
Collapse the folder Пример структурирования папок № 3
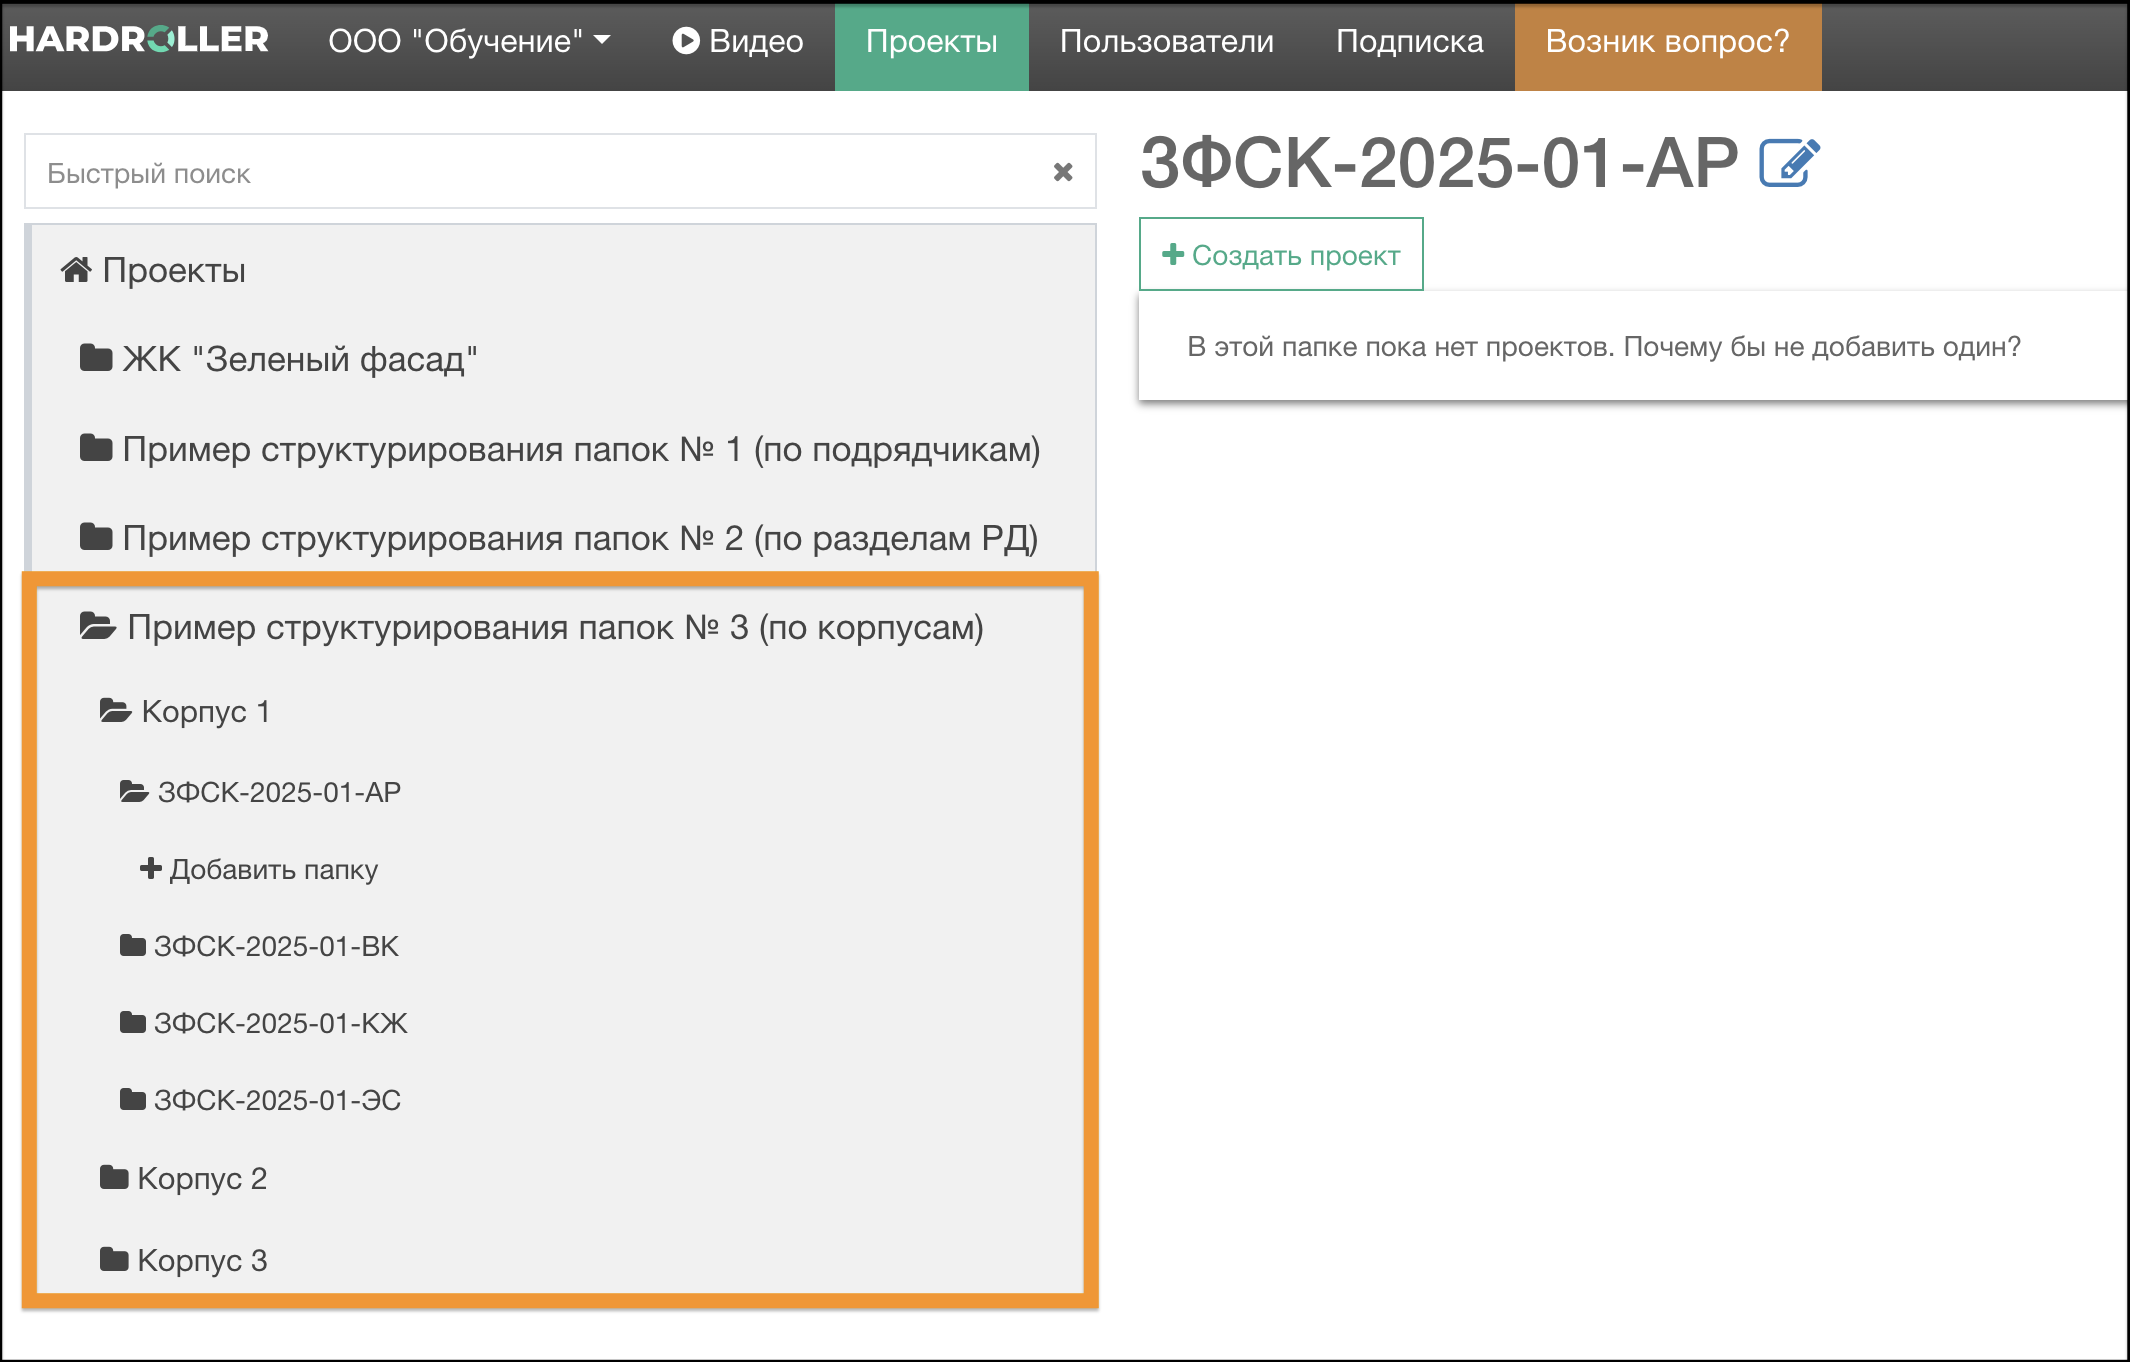click(555, 628)
